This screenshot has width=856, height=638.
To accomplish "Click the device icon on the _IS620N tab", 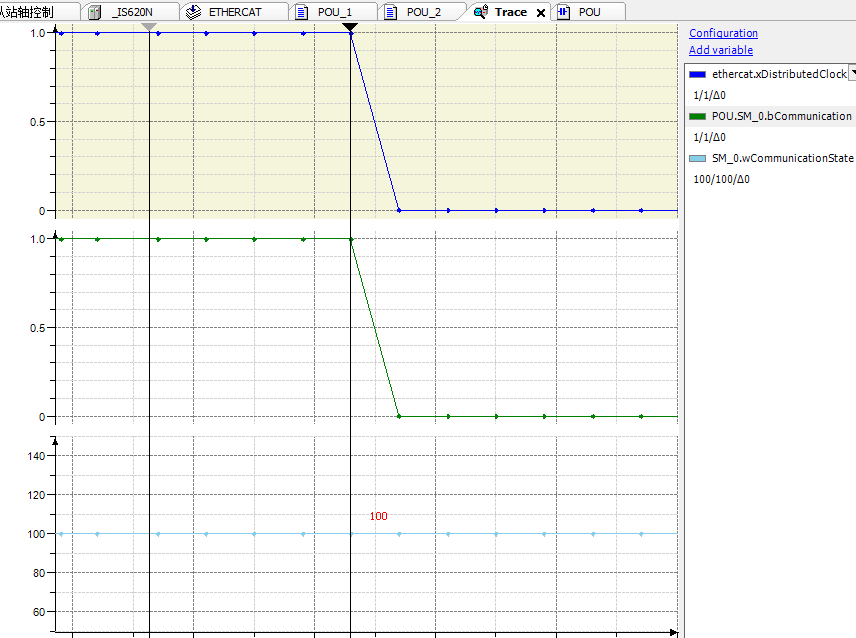I will click(x=94, y=12).
